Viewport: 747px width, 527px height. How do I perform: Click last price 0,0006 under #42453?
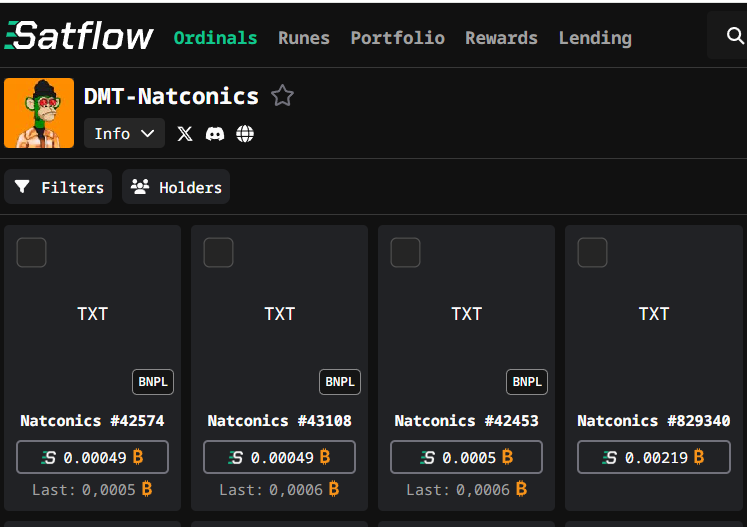pos(466,489)
